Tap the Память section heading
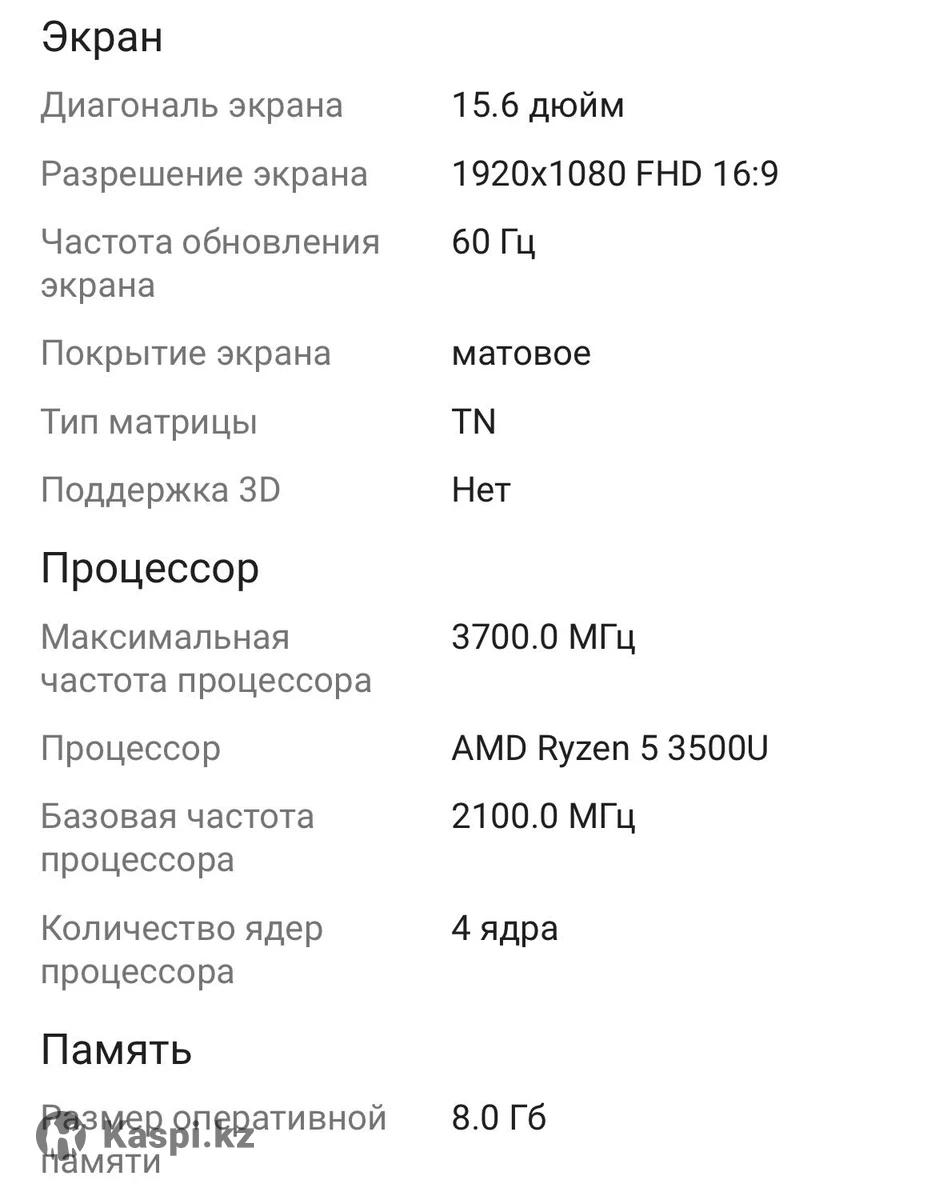Screen dimensions: 943x1200 pyautogui.click(x=116, y=1050)
